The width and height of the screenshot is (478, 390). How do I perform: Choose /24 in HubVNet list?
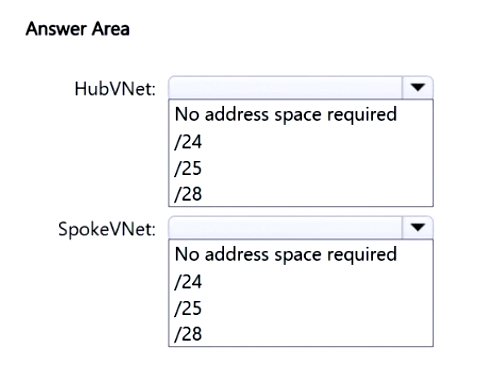(188, 142)
